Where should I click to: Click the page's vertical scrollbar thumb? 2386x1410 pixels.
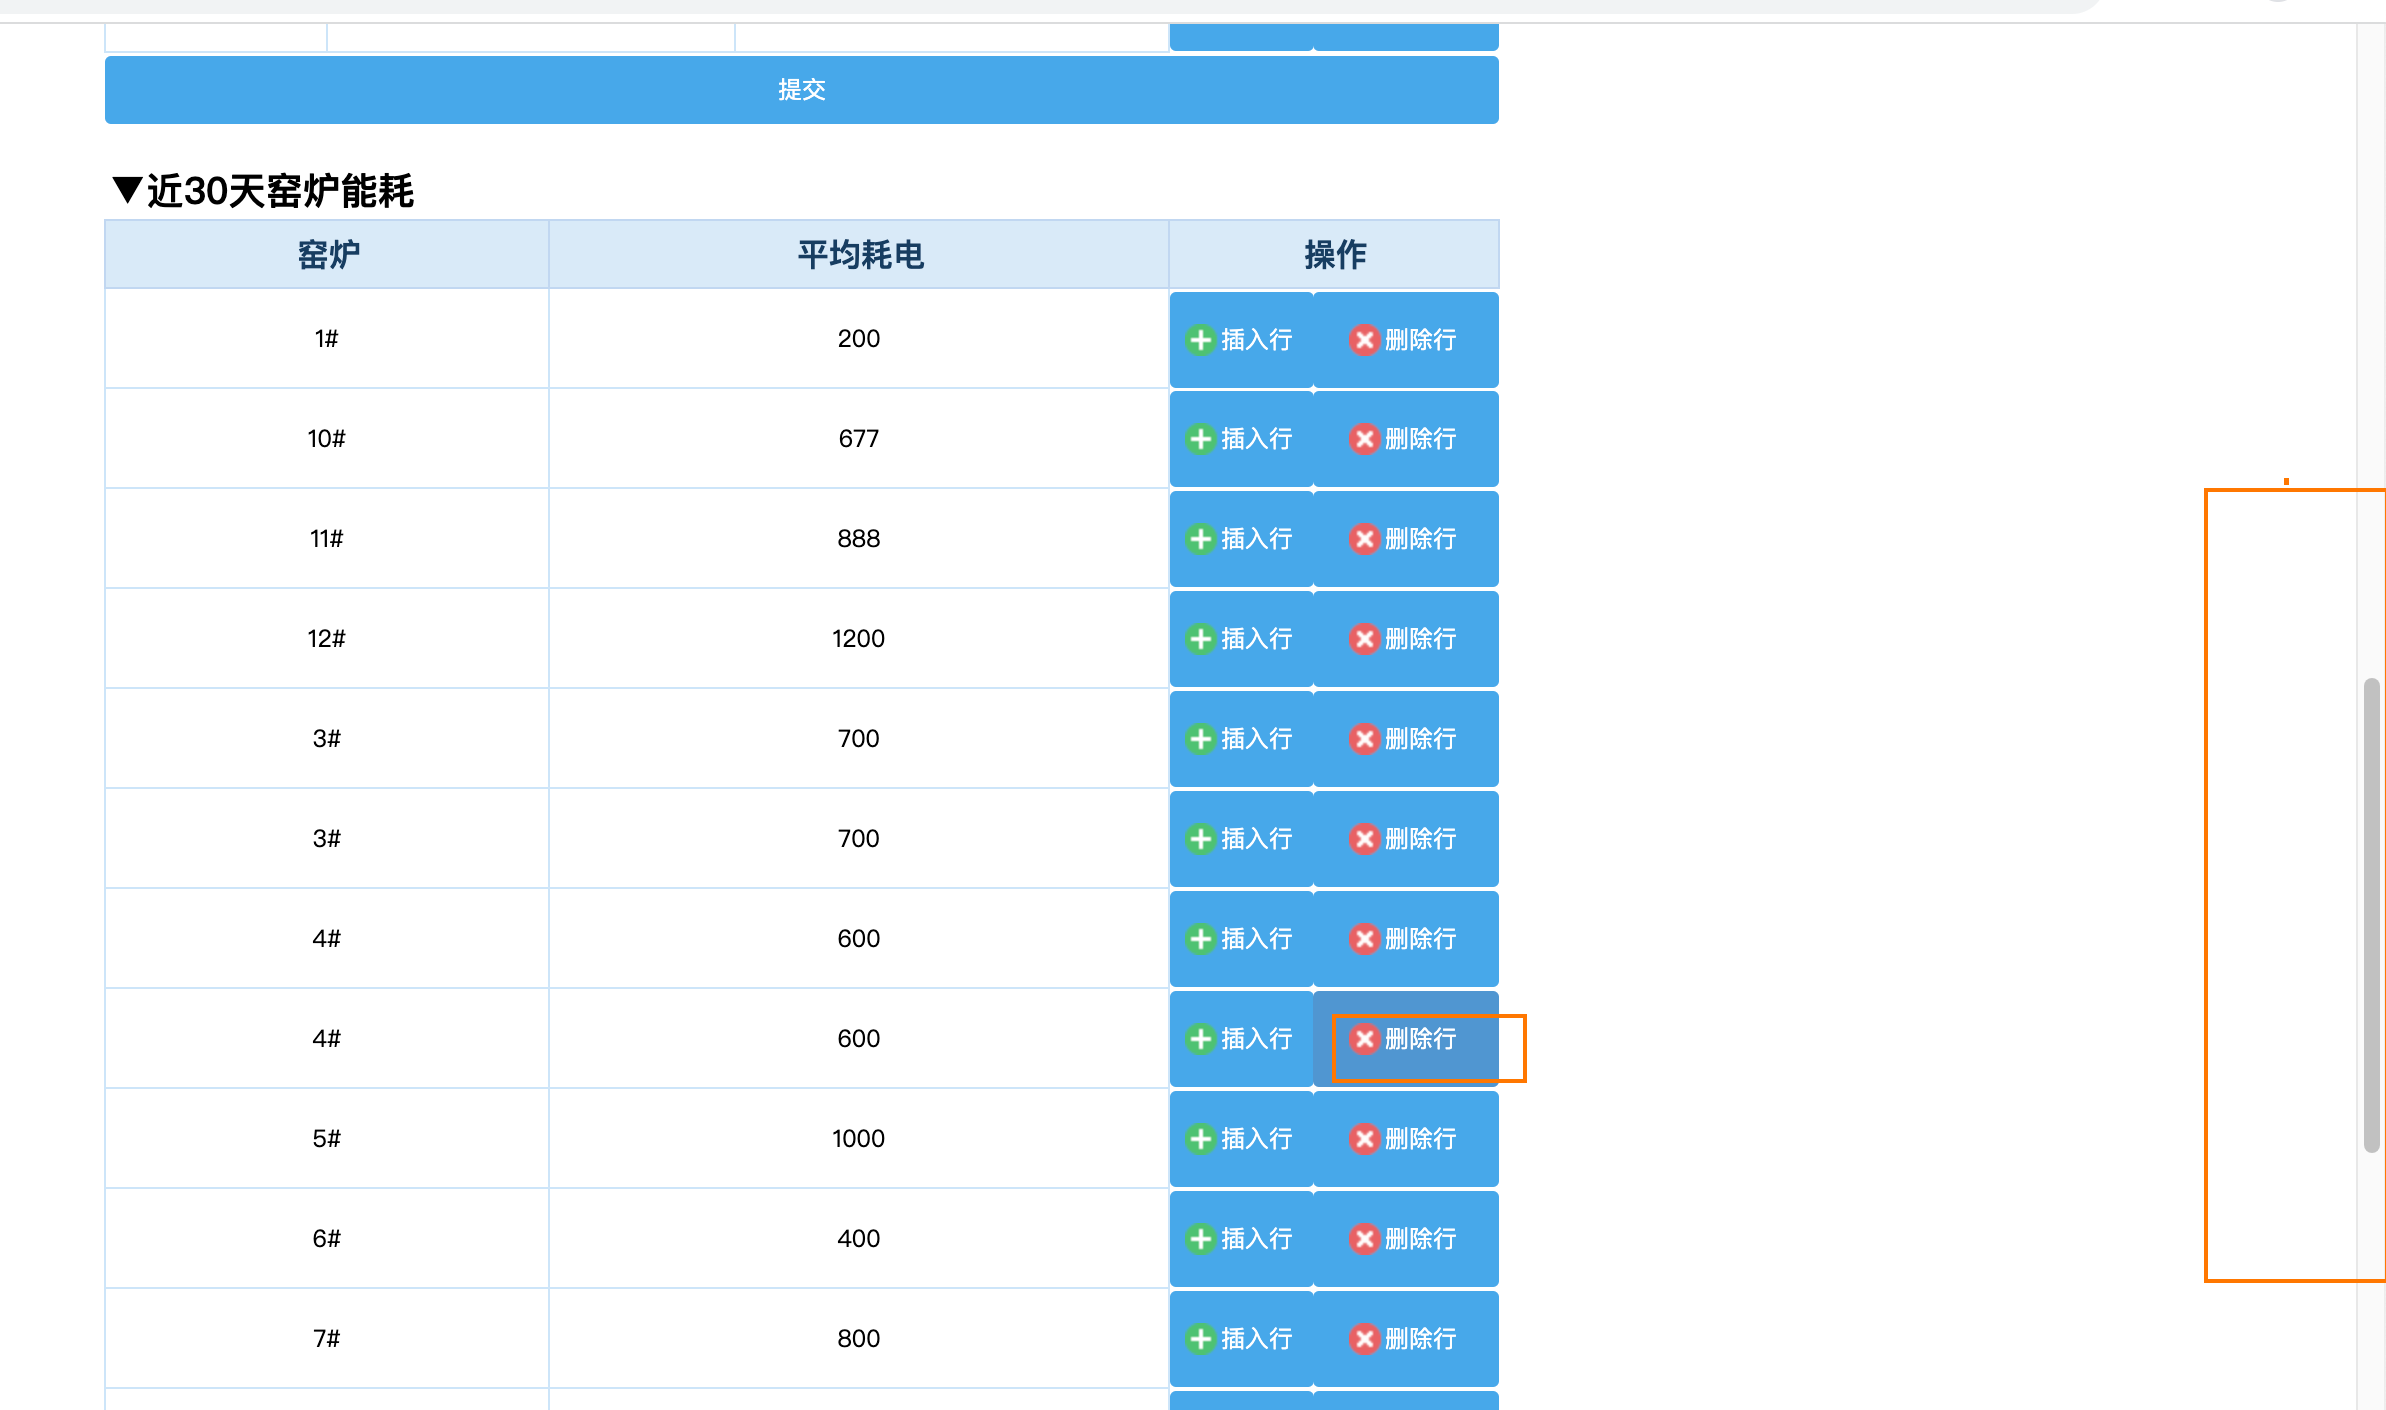(2371, 915)
